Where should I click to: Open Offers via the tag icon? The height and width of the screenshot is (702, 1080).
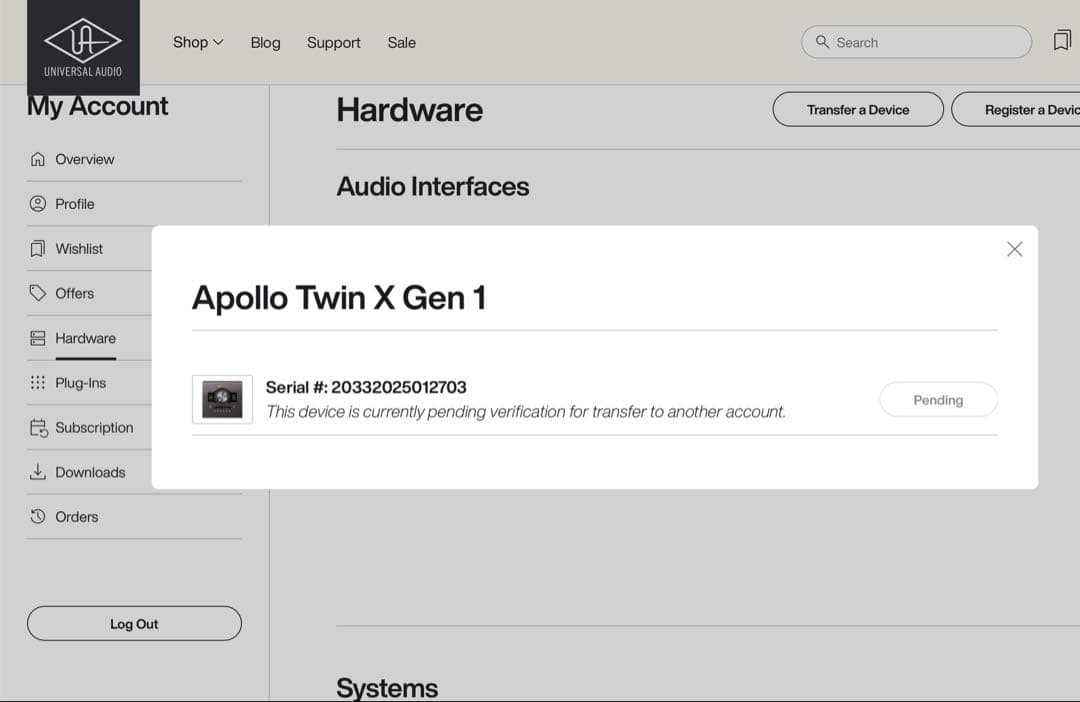pos(38,293)
